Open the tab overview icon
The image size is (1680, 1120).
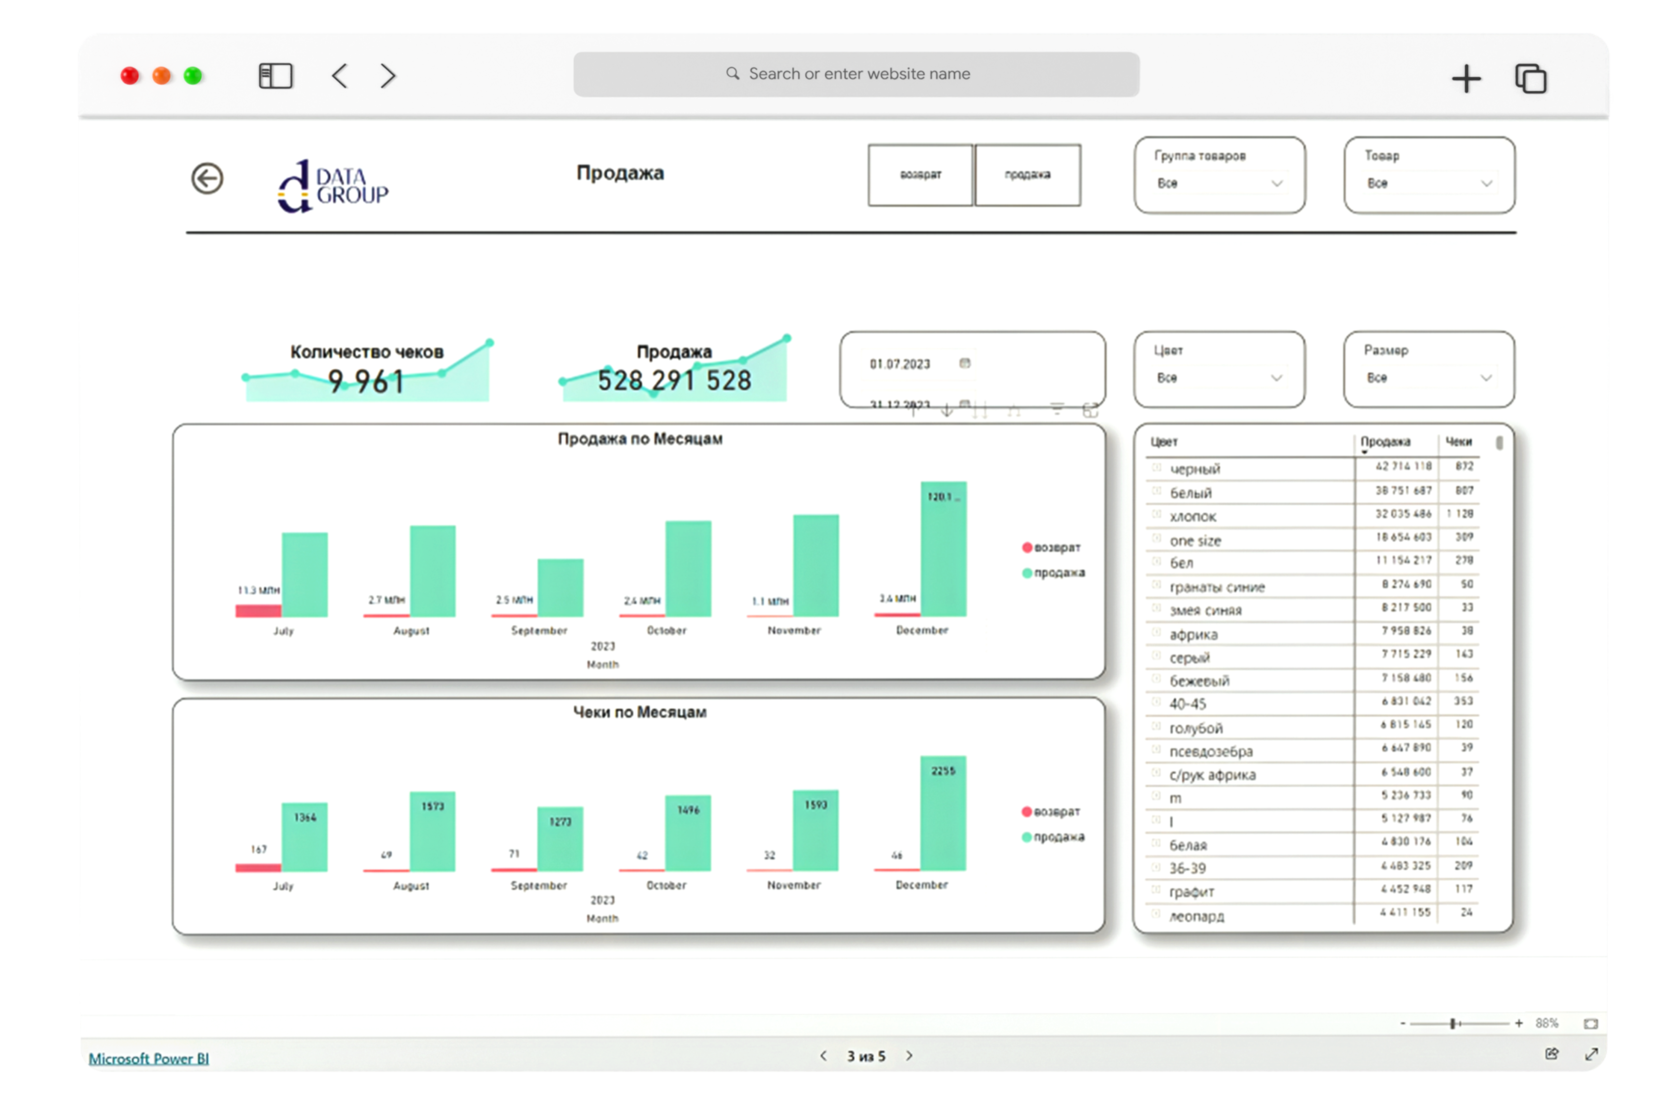coord(1531,78)
